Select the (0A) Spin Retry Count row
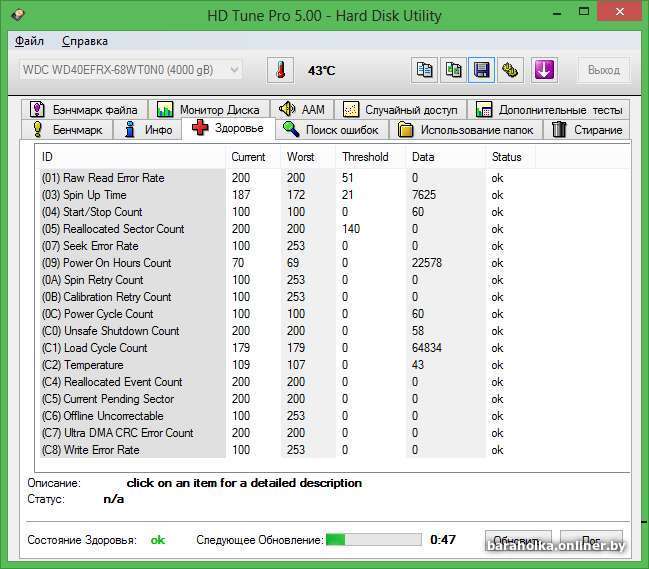The height and width of the screenshot is (569, 649). [287, 280]
